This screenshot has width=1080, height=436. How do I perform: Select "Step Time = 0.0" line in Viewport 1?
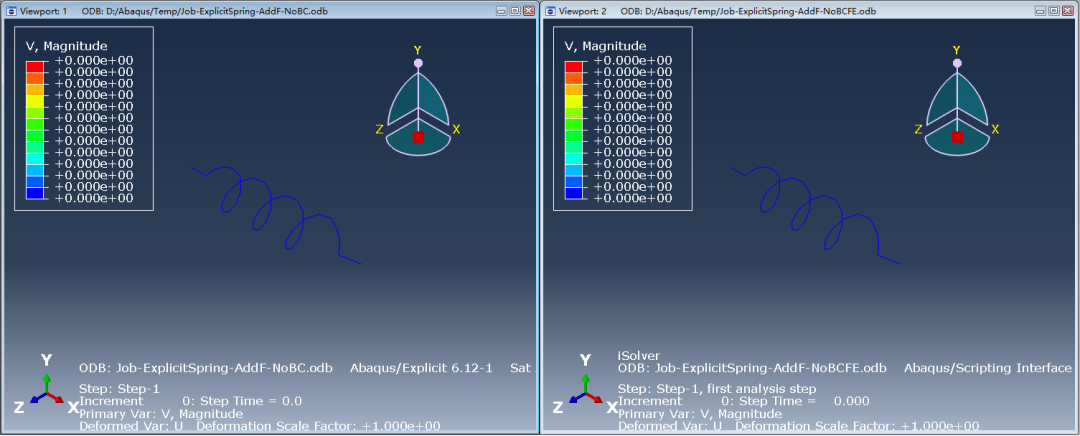click(242, 401)
